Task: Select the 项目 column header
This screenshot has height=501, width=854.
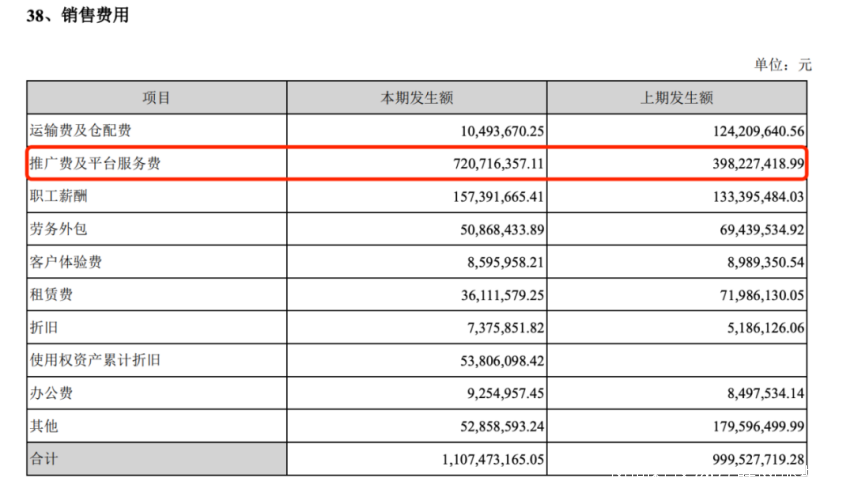Action: [x=157, y=98]
